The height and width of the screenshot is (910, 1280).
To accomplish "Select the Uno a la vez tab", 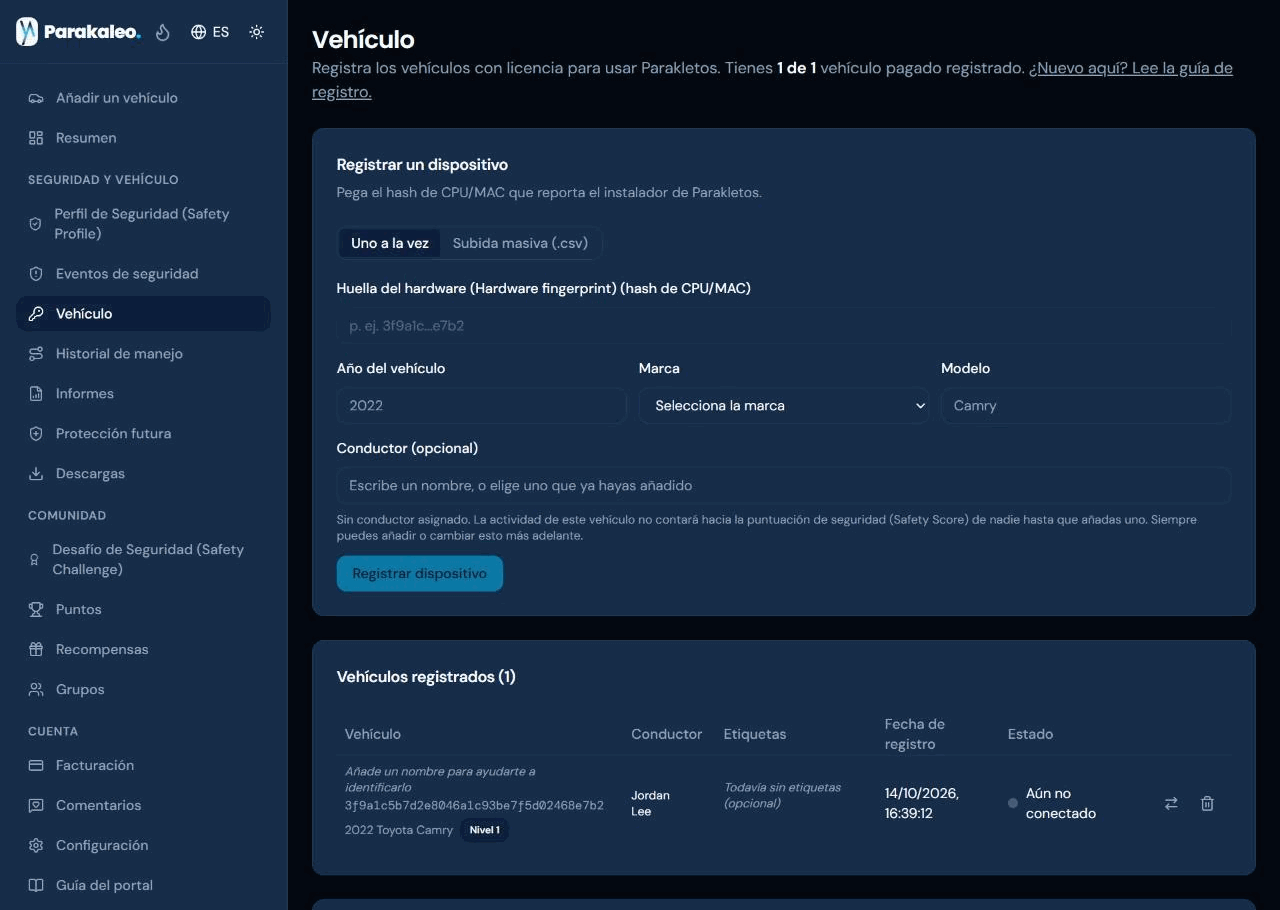I will (x=390, y=243).
